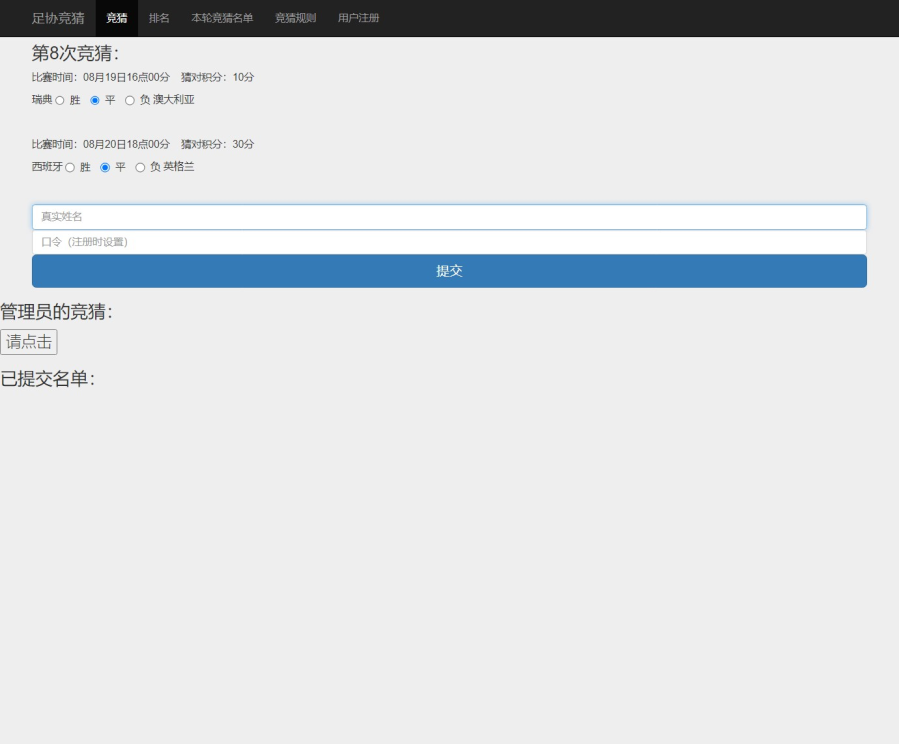899x744 pixels.
Task: Select 负 for the 瑞典 vs 澳大利亚 match
Action: [130, 100]
